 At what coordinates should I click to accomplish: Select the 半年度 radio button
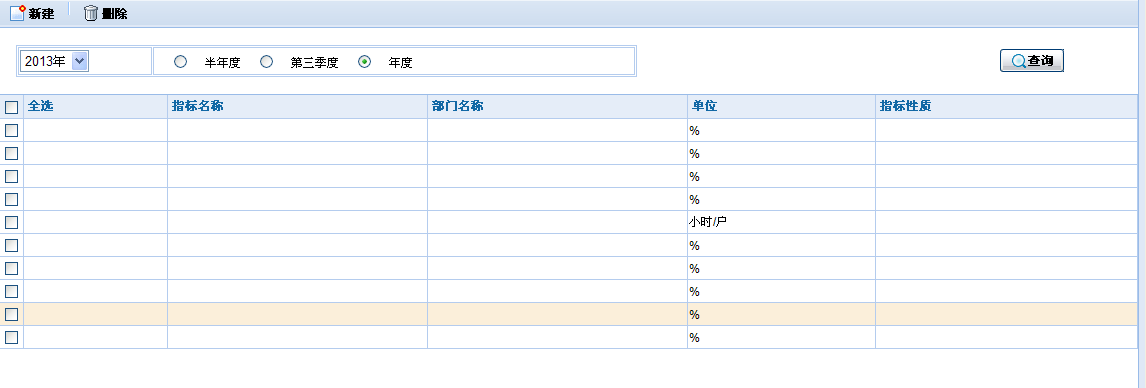[x=181, y=62]
